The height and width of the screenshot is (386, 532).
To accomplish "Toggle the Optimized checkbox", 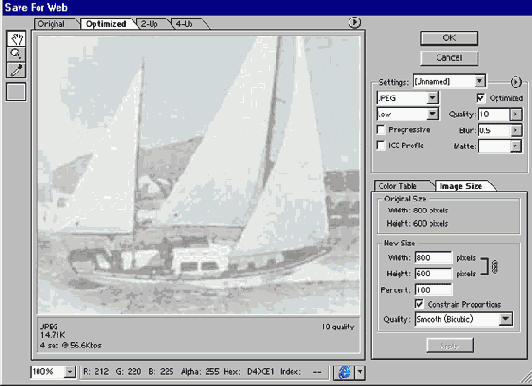I will point(480,98).
